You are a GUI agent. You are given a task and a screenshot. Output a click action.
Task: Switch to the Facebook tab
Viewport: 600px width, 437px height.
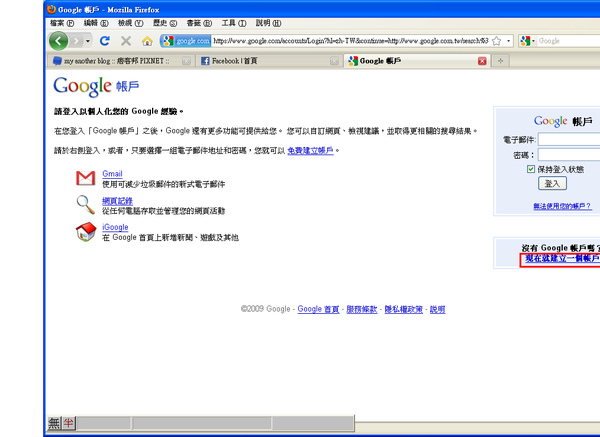[269, 61]
